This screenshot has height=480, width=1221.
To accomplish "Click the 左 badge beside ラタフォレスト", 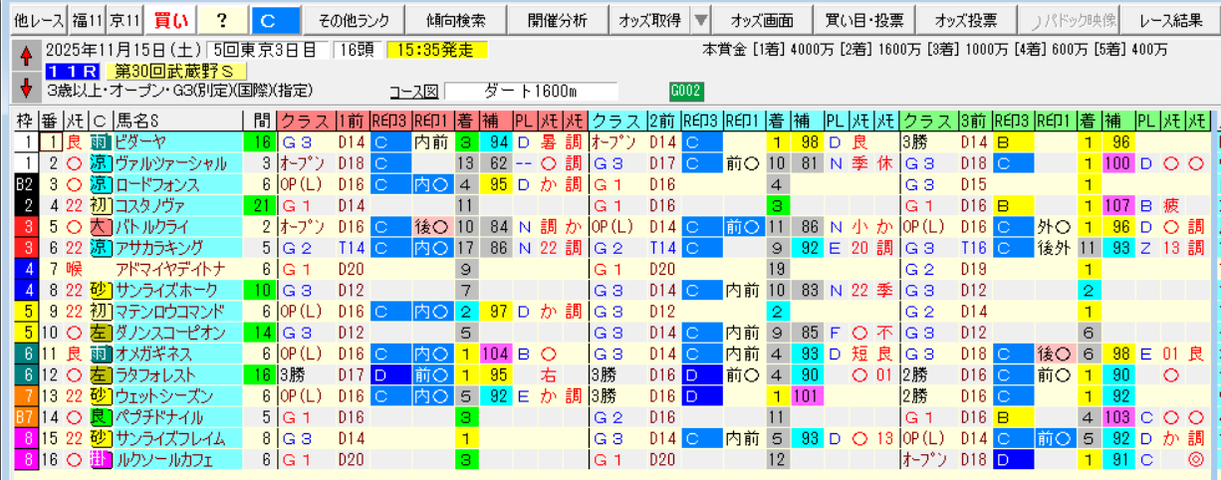I will point(100,375).
